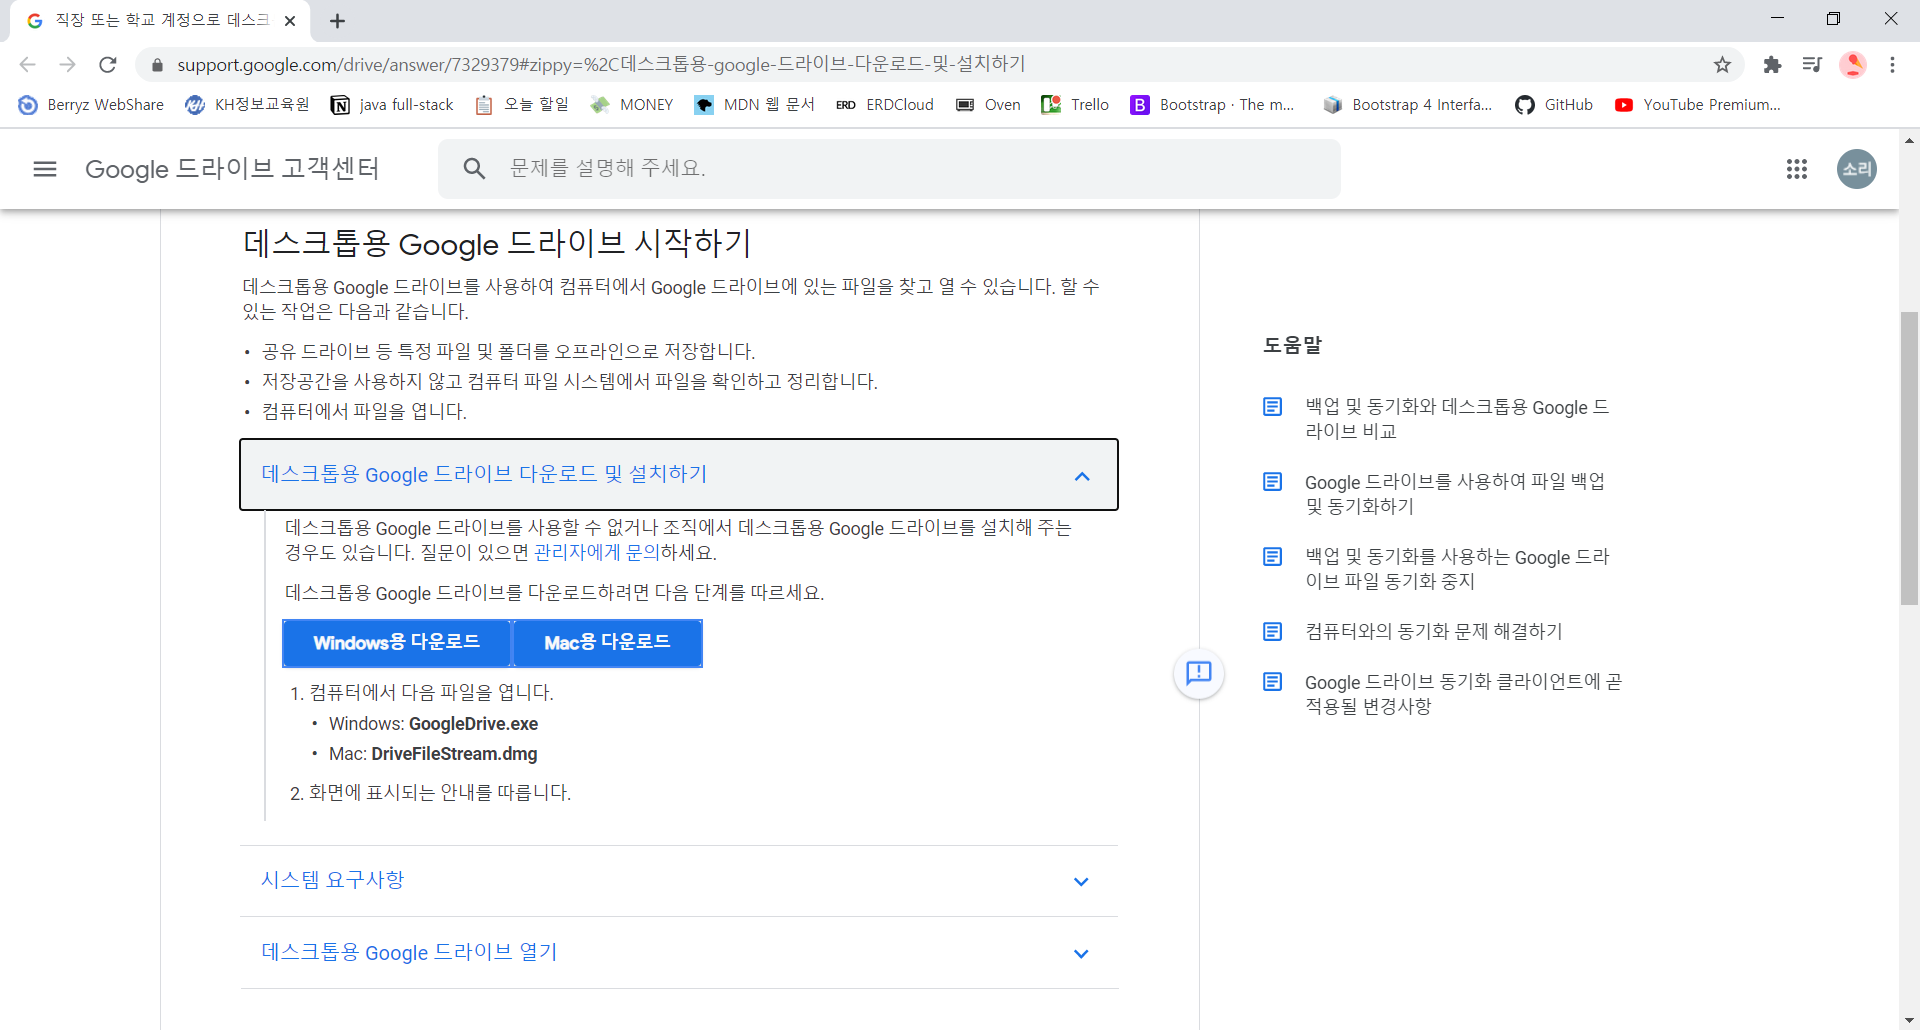The height and width of the screenshot is (1030, 1920).
Task: Open 백업 및 동기화를 사용하는 Google 드라이브 파일 동기화 중지 article
Action: (1457, 569)
